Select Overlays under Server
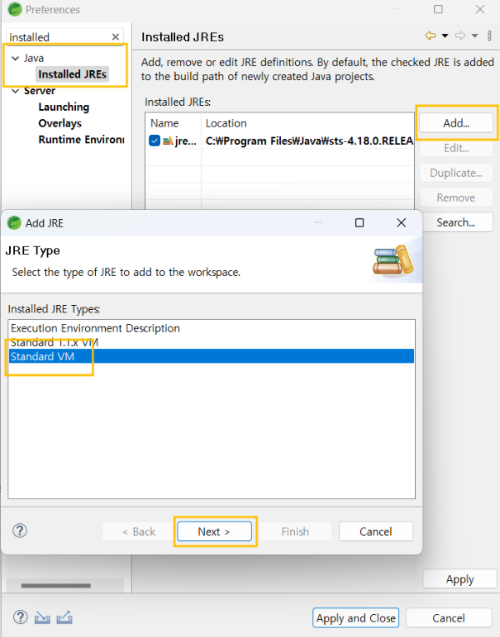 60,123
